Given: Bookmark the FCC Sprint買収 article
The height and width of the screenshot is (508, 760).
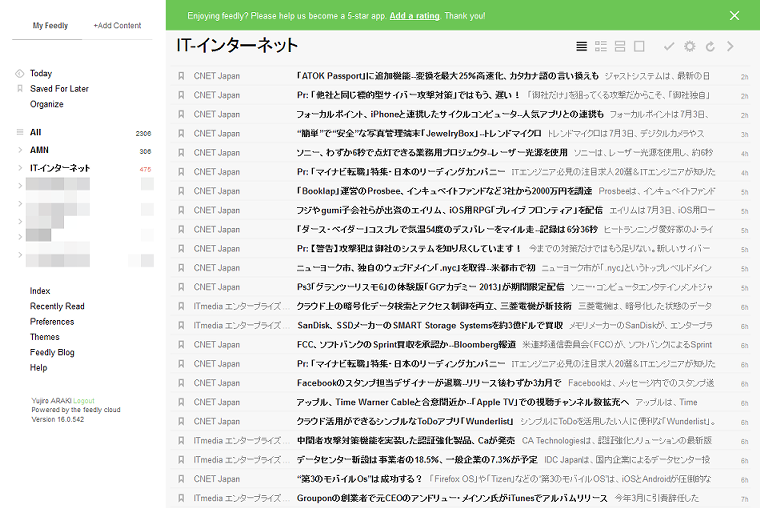Looking at the screenshot, I should coord(181,345).
